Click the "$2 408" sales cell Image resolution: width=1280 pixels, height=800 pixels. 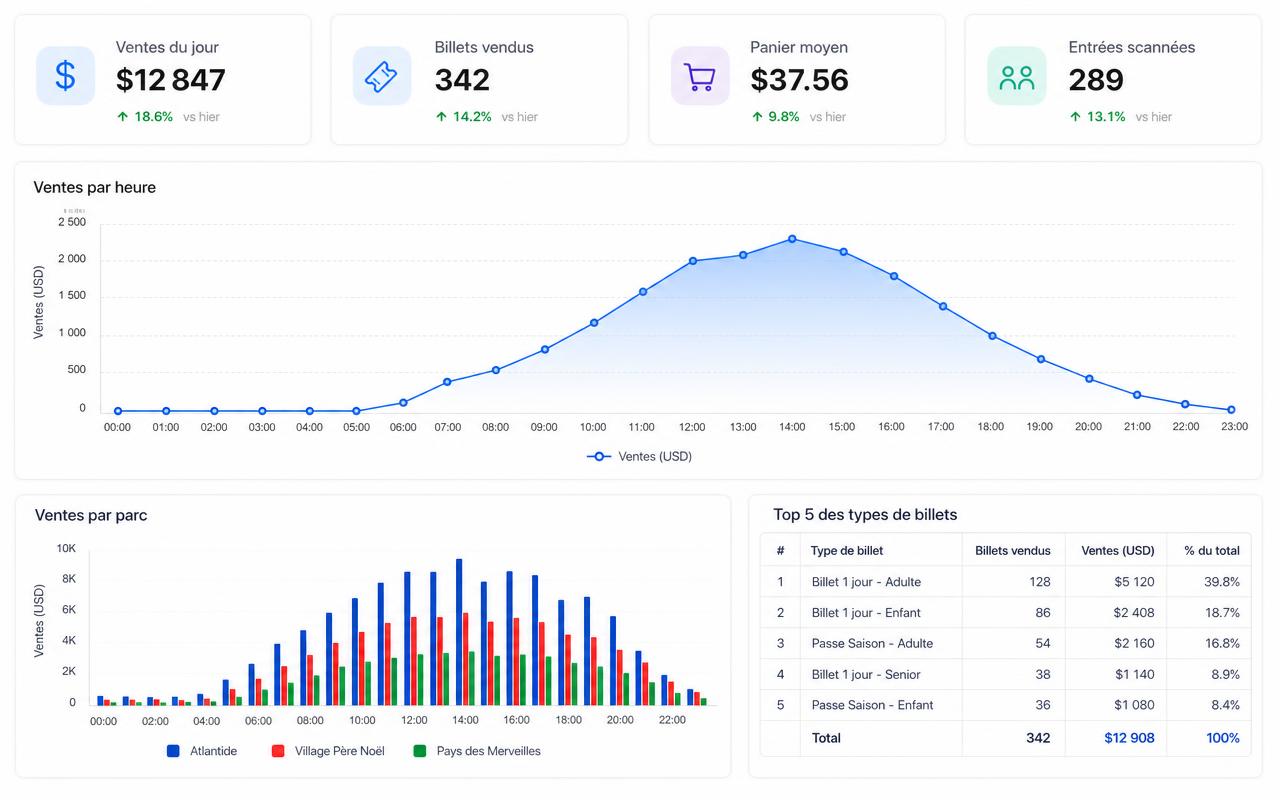[x=1135, y=613]
